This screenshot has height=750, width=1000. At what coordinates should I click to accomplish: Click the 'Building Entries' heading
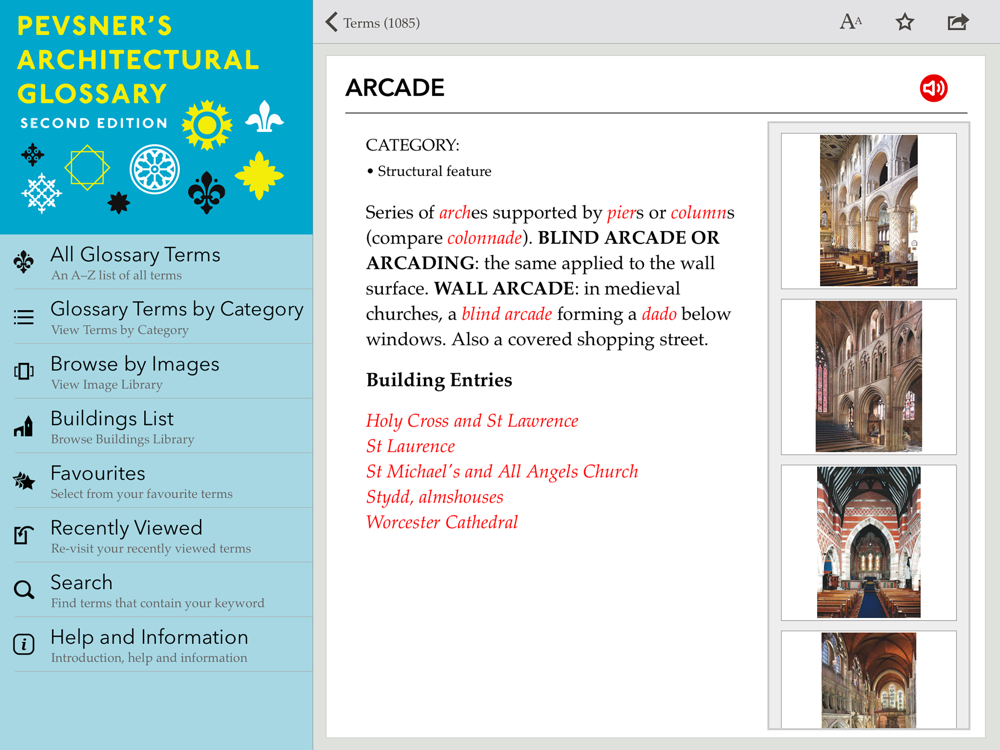click(x=439, y=380)
